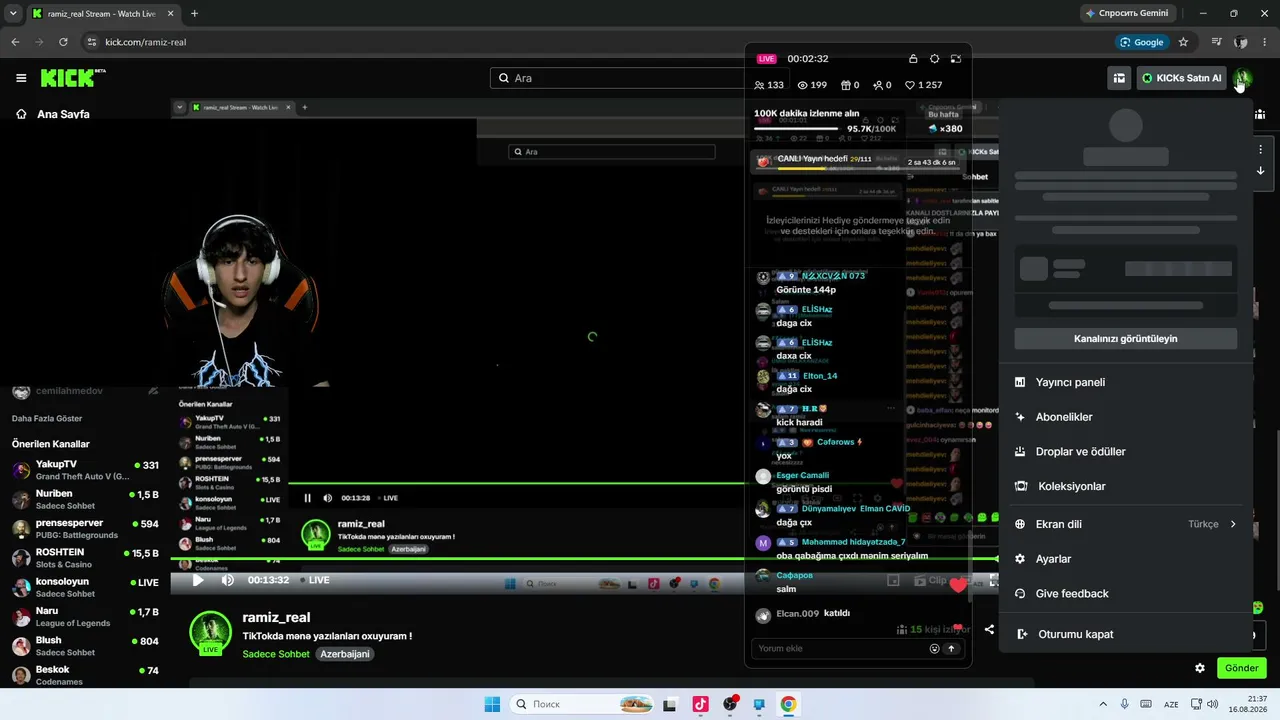This screenshot has height=720, width=1280.
Task: Click the Yorum ekle comment field
Action: (x=842, y=648)
